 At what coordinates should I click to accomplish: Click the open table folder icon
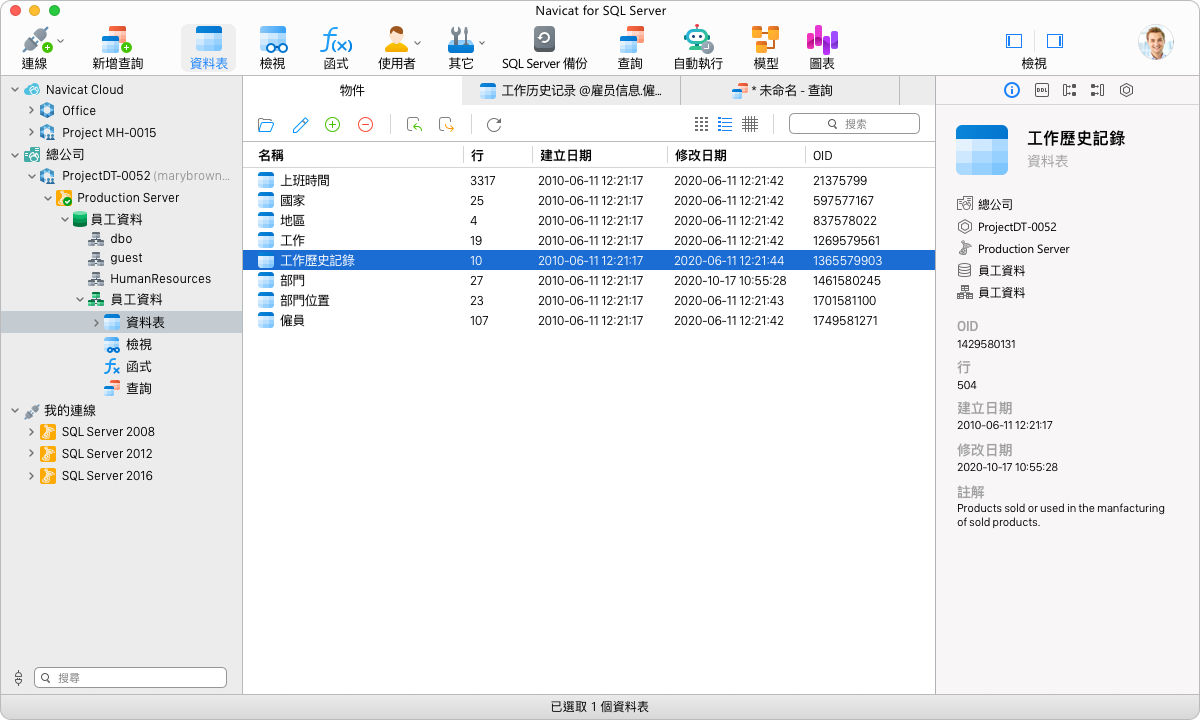266,125
